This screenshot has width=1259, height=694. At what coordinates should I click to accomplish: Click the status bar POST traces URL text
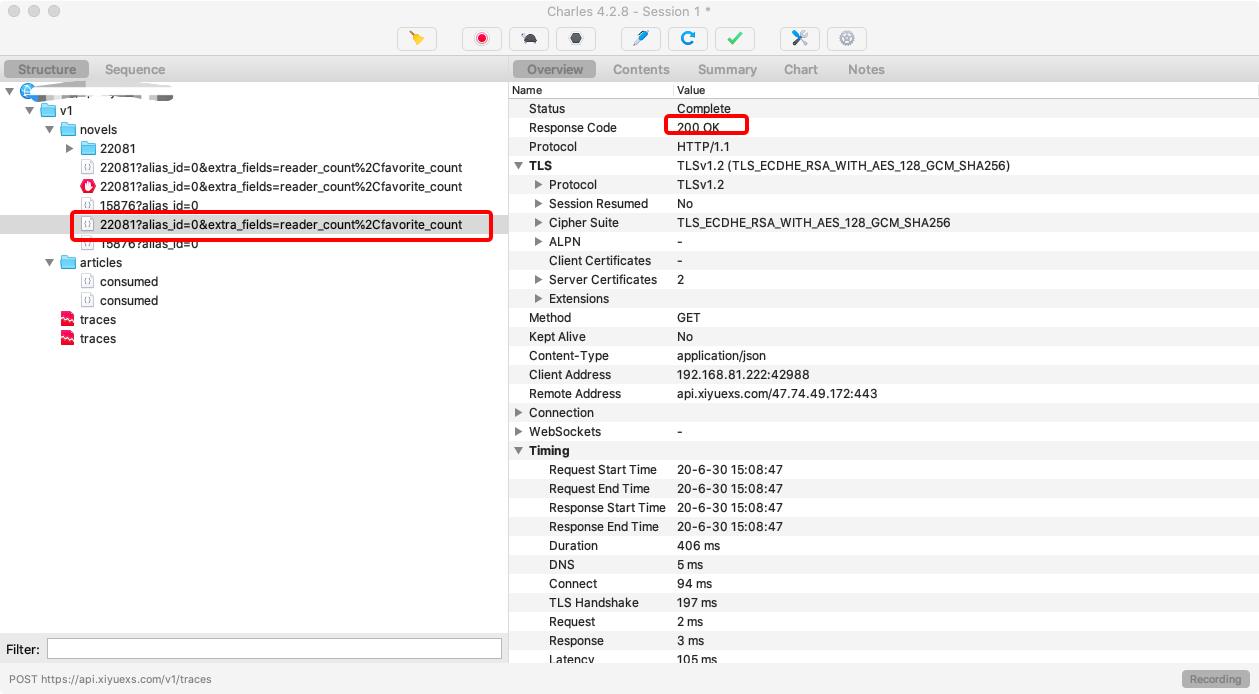coord(110,679)
